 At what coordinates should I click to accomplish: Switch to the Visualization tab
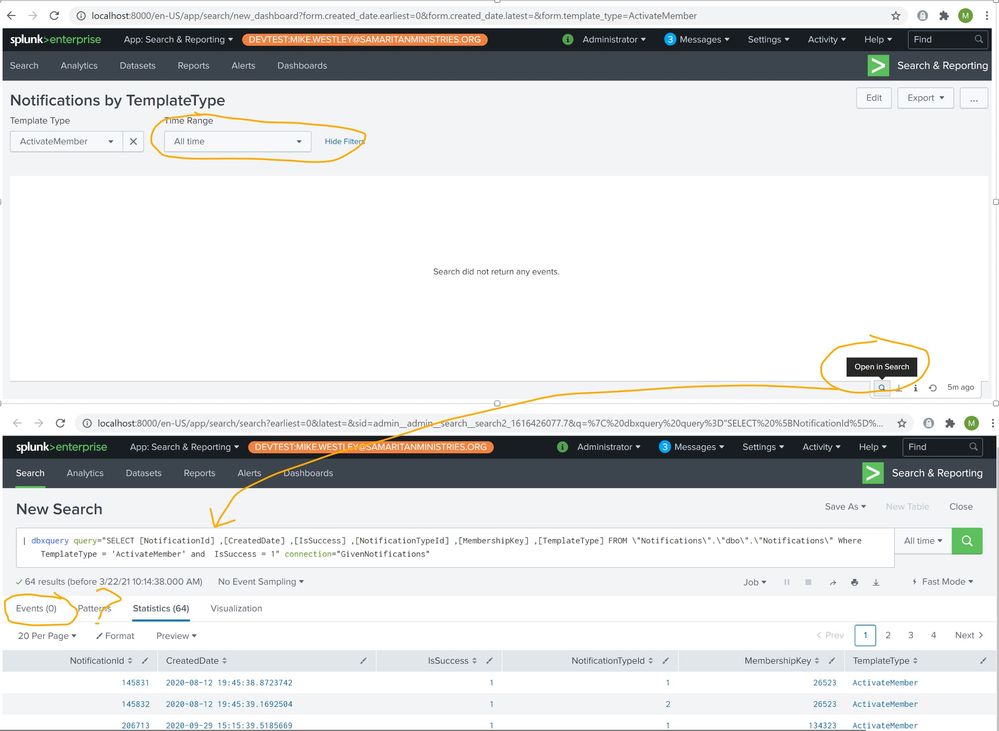(236, 608)
